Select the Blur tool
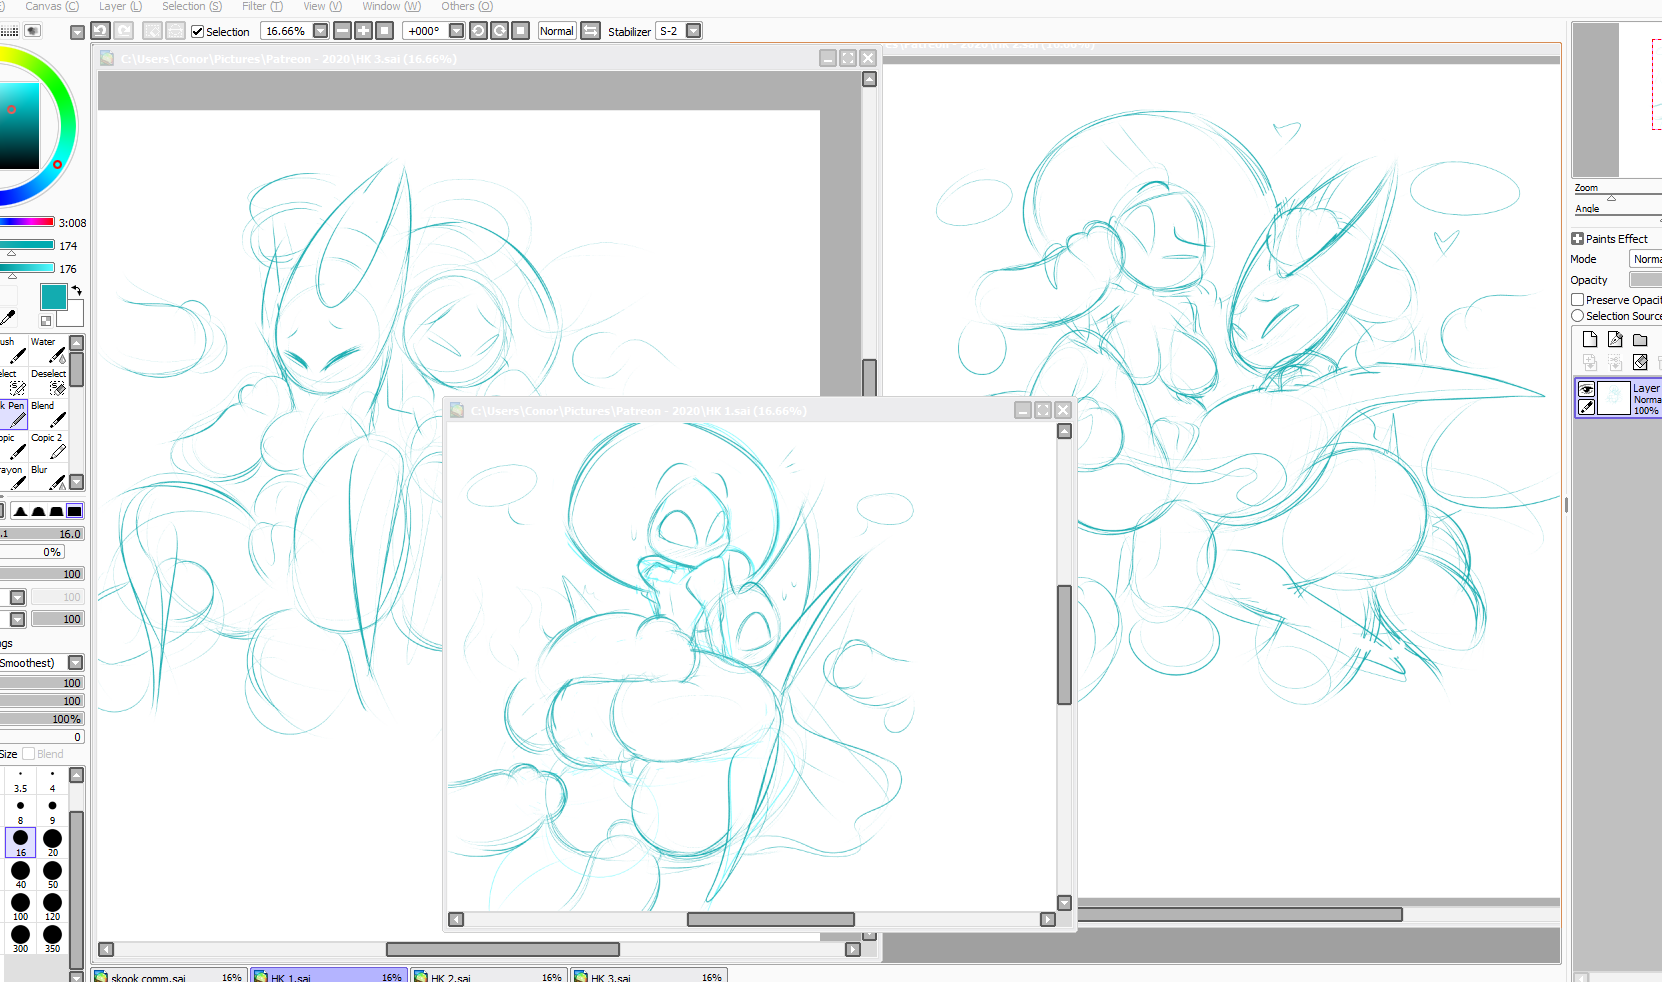This screenshot has width=1662, height=982. click(x=48, y=477)
